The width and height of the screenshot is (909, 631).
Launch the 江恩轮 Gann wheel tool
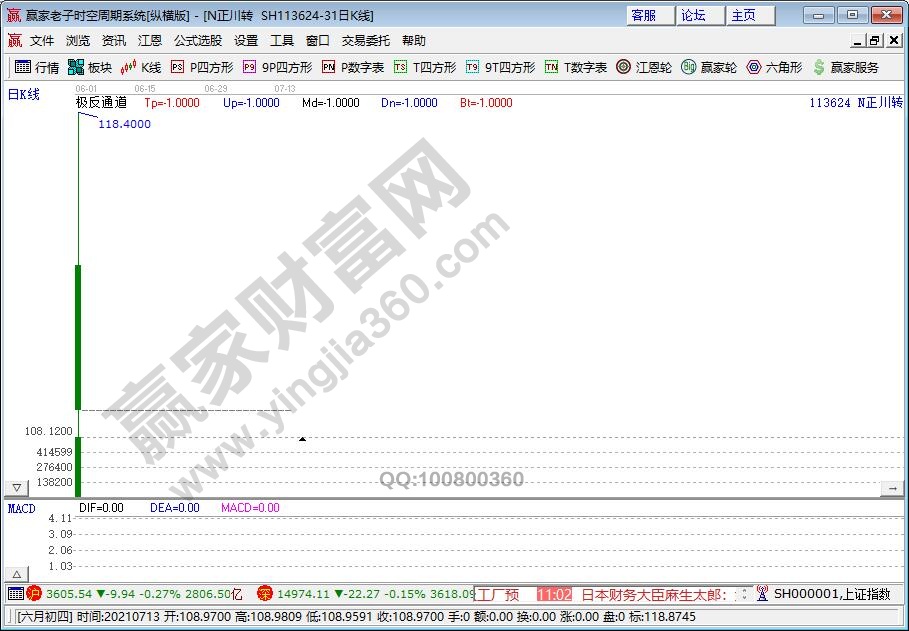point(644,67)
